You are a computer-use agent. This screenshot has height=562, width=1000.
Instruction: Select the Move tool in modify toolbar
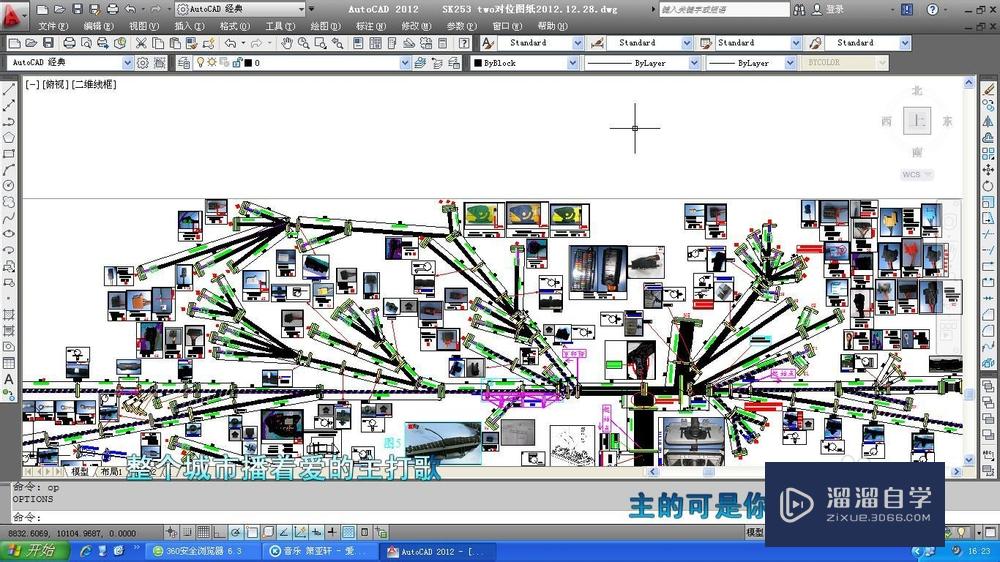[988, 170]
